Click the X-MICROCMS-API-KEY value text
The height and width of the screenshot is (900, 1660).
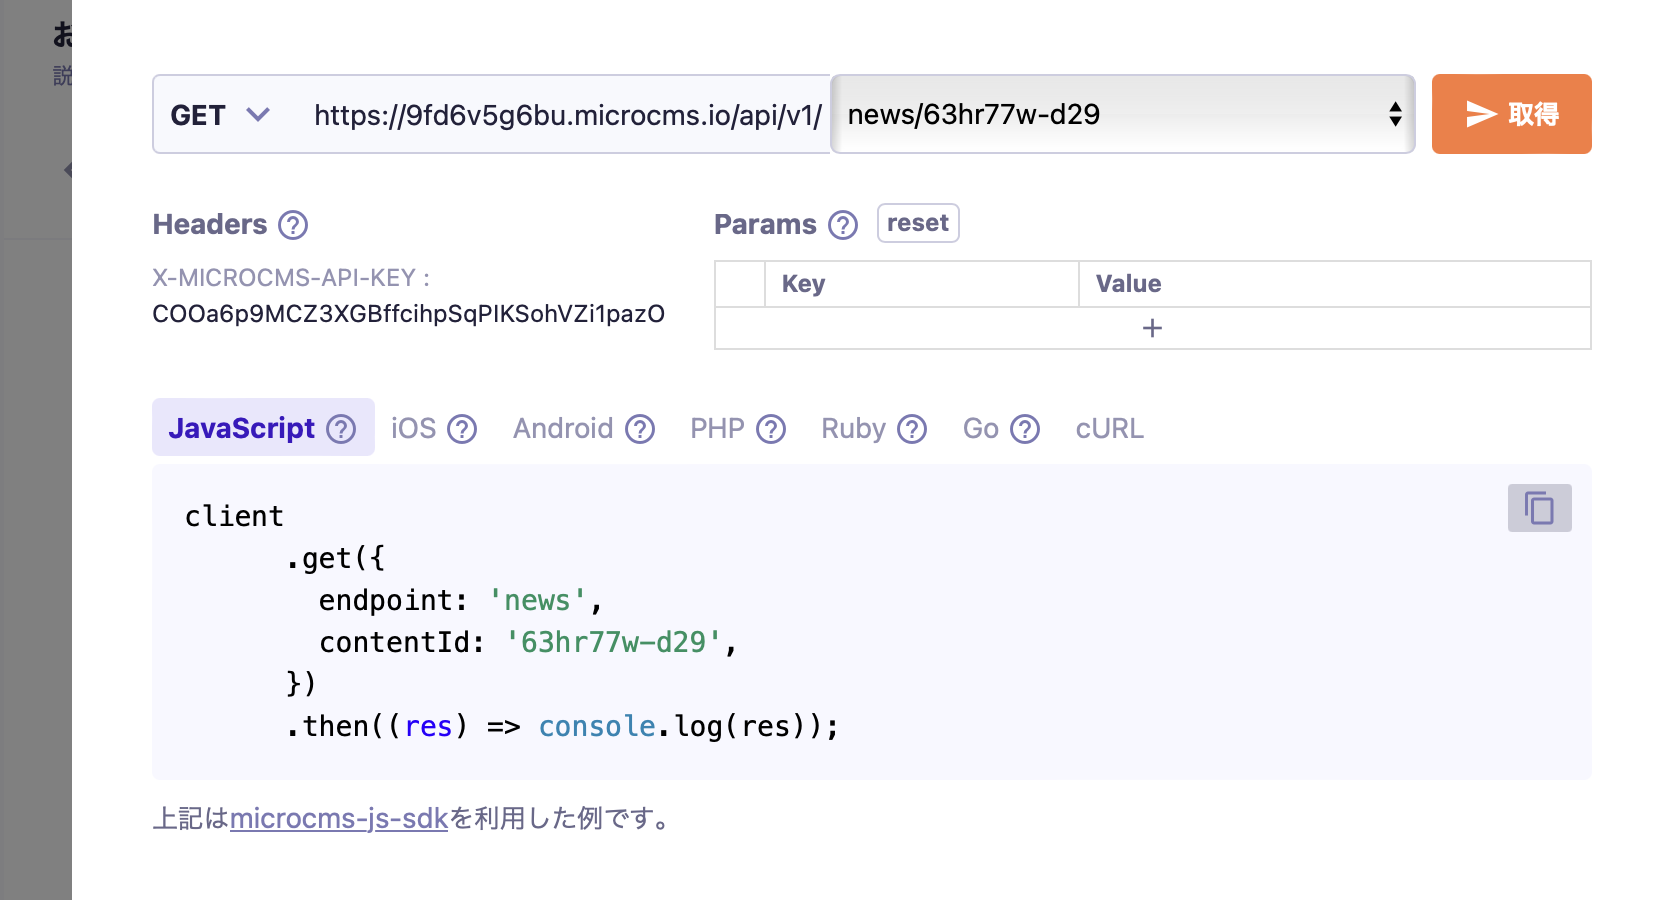(x=408, y=314)
